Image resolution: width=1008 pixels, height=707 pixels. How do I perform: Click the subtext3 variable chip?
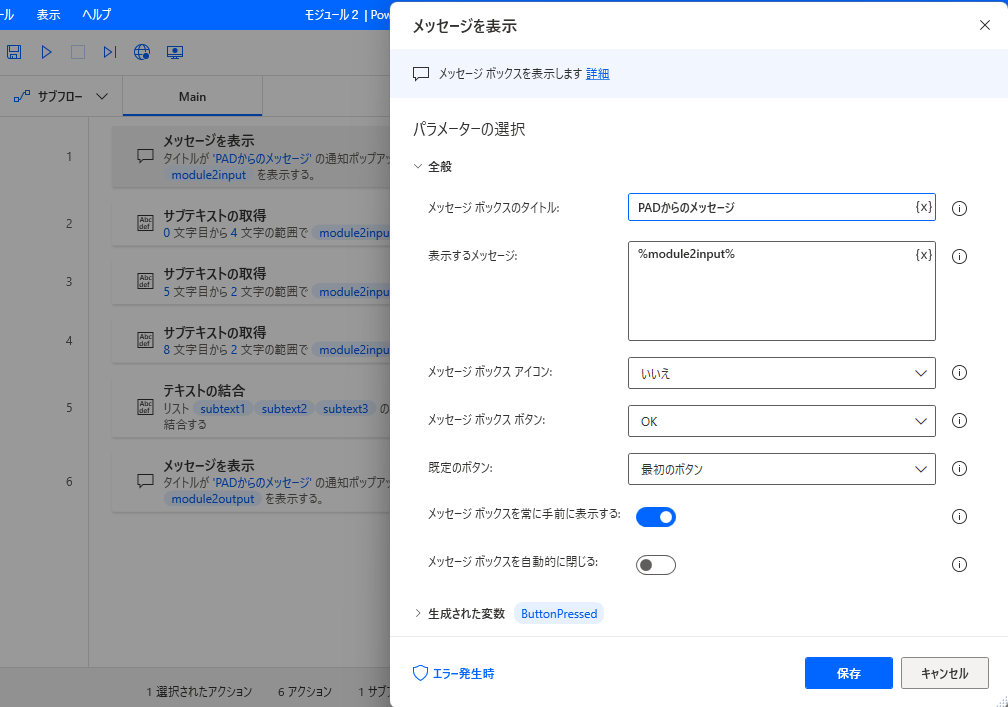pyautogui.click(x=345, y=409)
